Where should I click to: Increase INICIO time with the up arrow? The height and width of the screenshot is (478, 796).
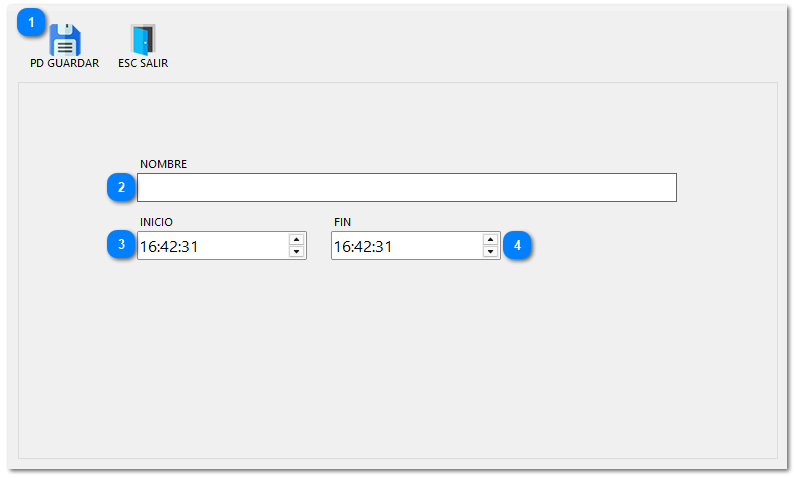296,239
